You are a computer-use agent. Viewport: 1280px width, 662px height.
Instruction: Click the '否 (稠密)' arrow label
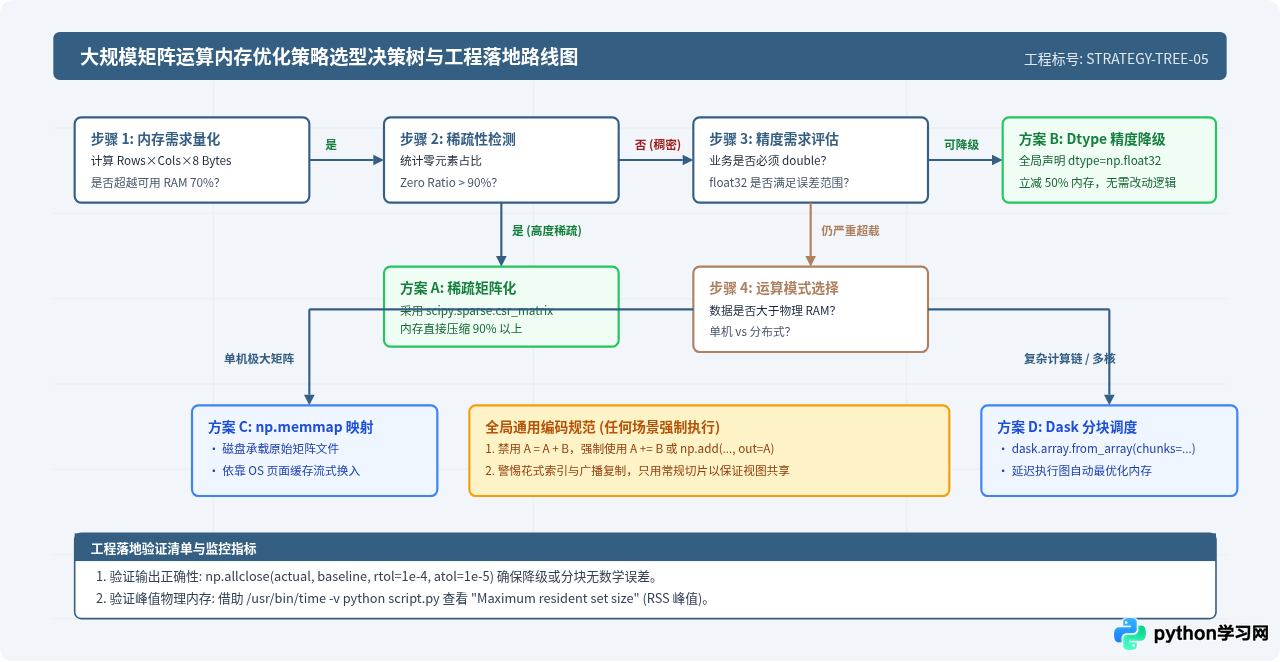coord(657,144)
